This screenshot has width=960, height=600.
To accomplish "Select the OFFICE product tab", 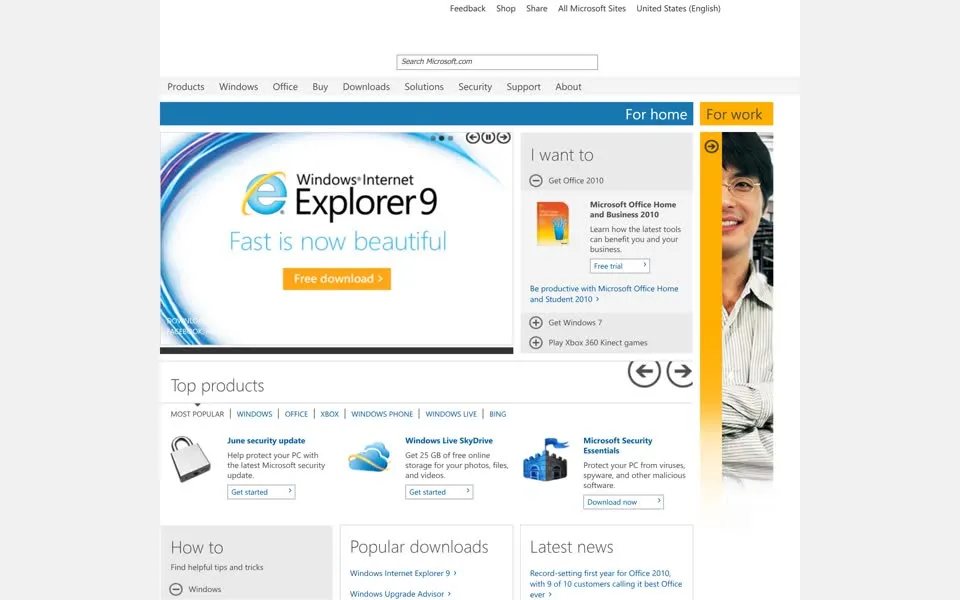I will pyautogui.click(x=296, y=414).
